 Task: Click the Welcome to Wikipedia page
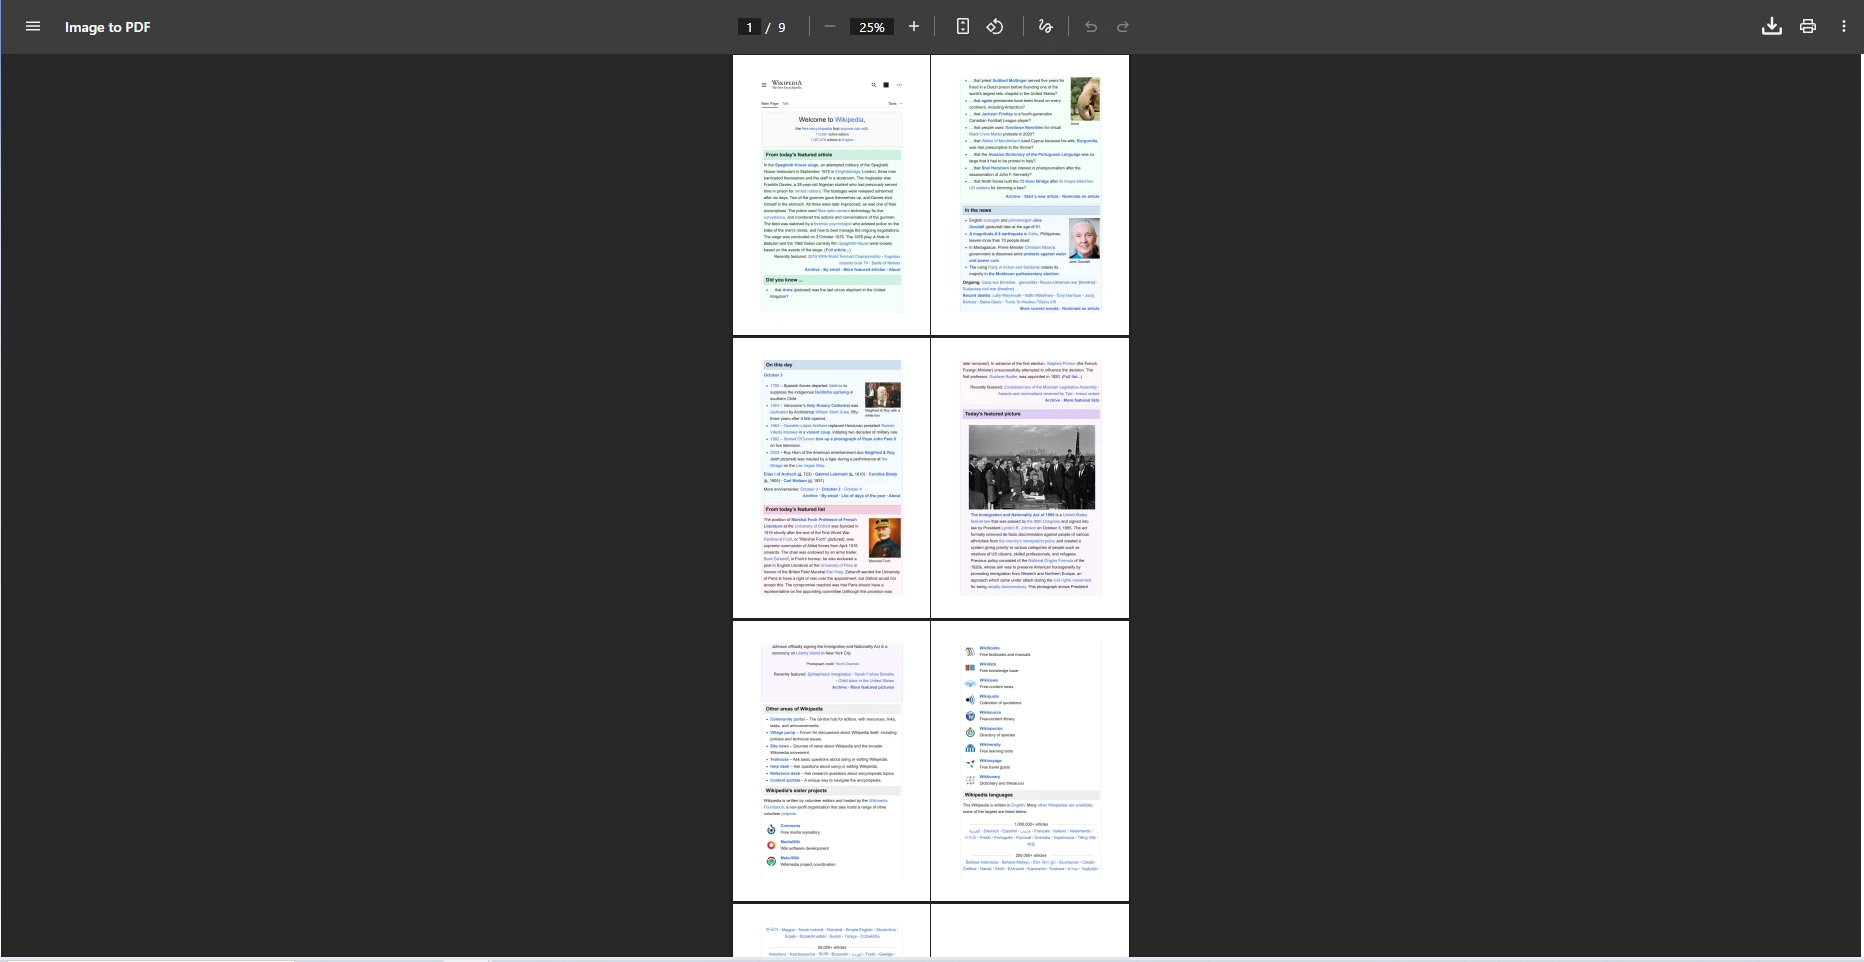(832, 195)
